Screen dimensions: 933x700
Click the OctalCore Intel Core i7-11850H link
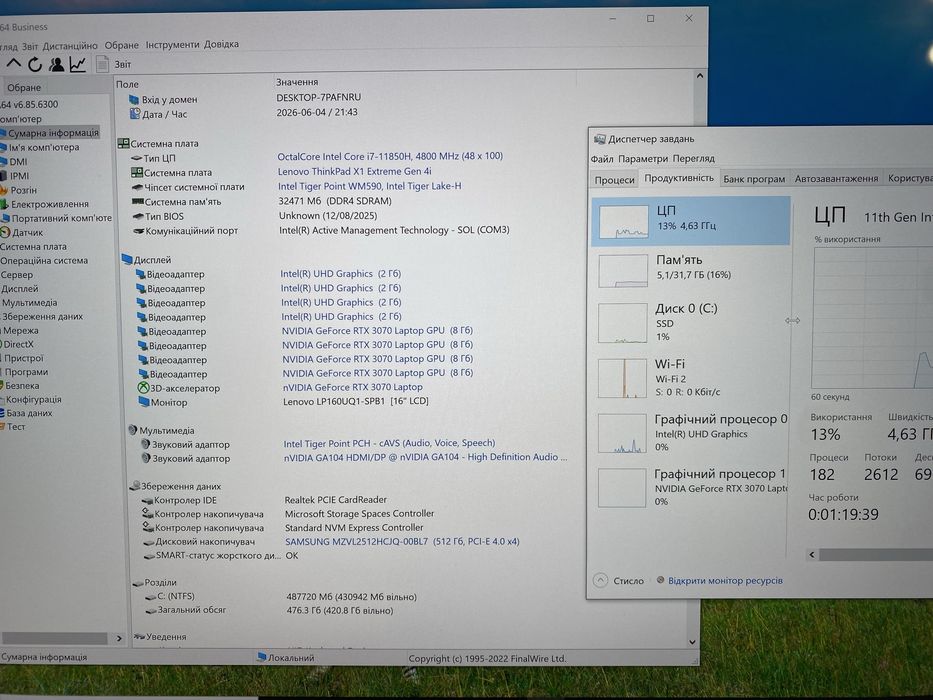point(390,156)
